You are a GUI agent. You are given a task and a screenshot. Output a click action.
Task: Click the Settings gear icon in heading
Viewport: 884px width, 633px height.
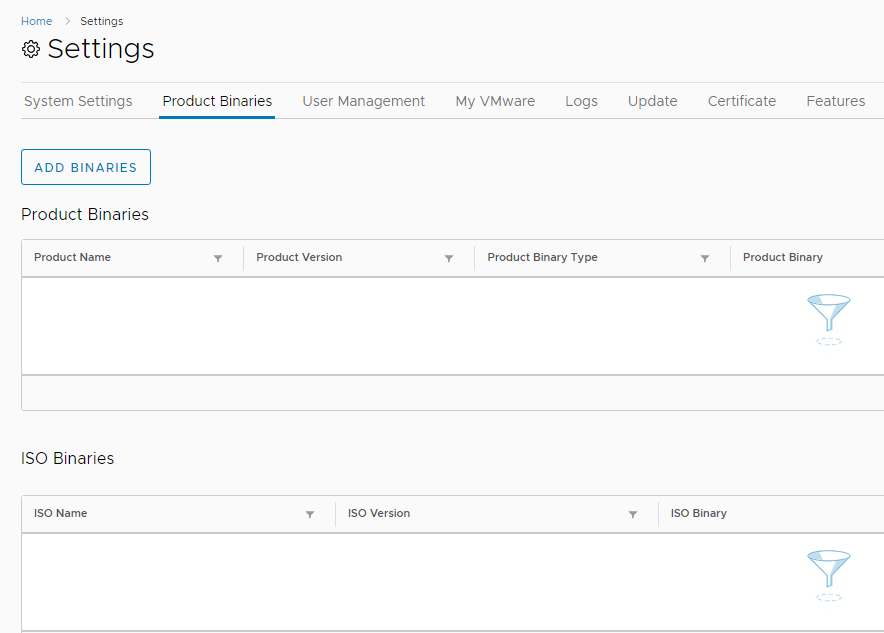coord(31,49)
